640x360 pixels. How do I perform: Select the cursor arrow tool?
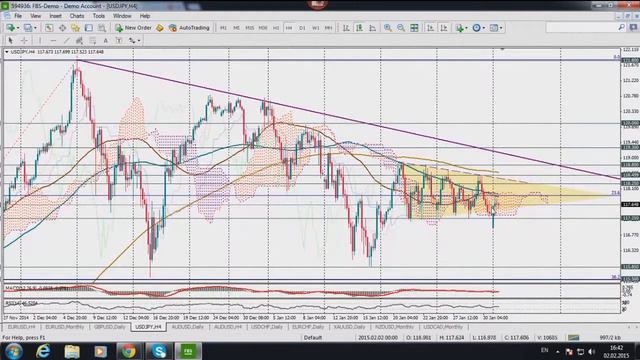click(11, 40)
